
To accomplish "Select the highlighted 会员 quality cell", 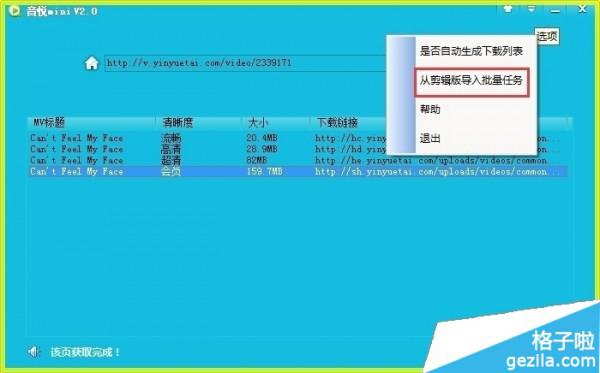I will [171, 171].
